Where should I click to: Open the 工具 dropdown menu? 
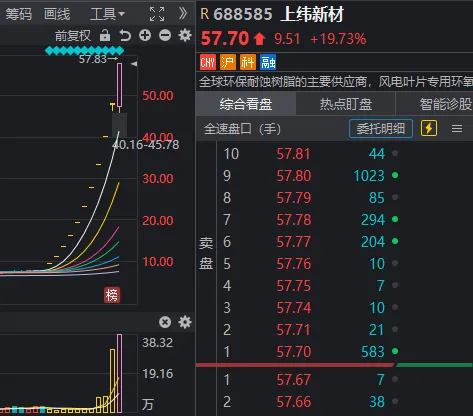tap(107, 14)
